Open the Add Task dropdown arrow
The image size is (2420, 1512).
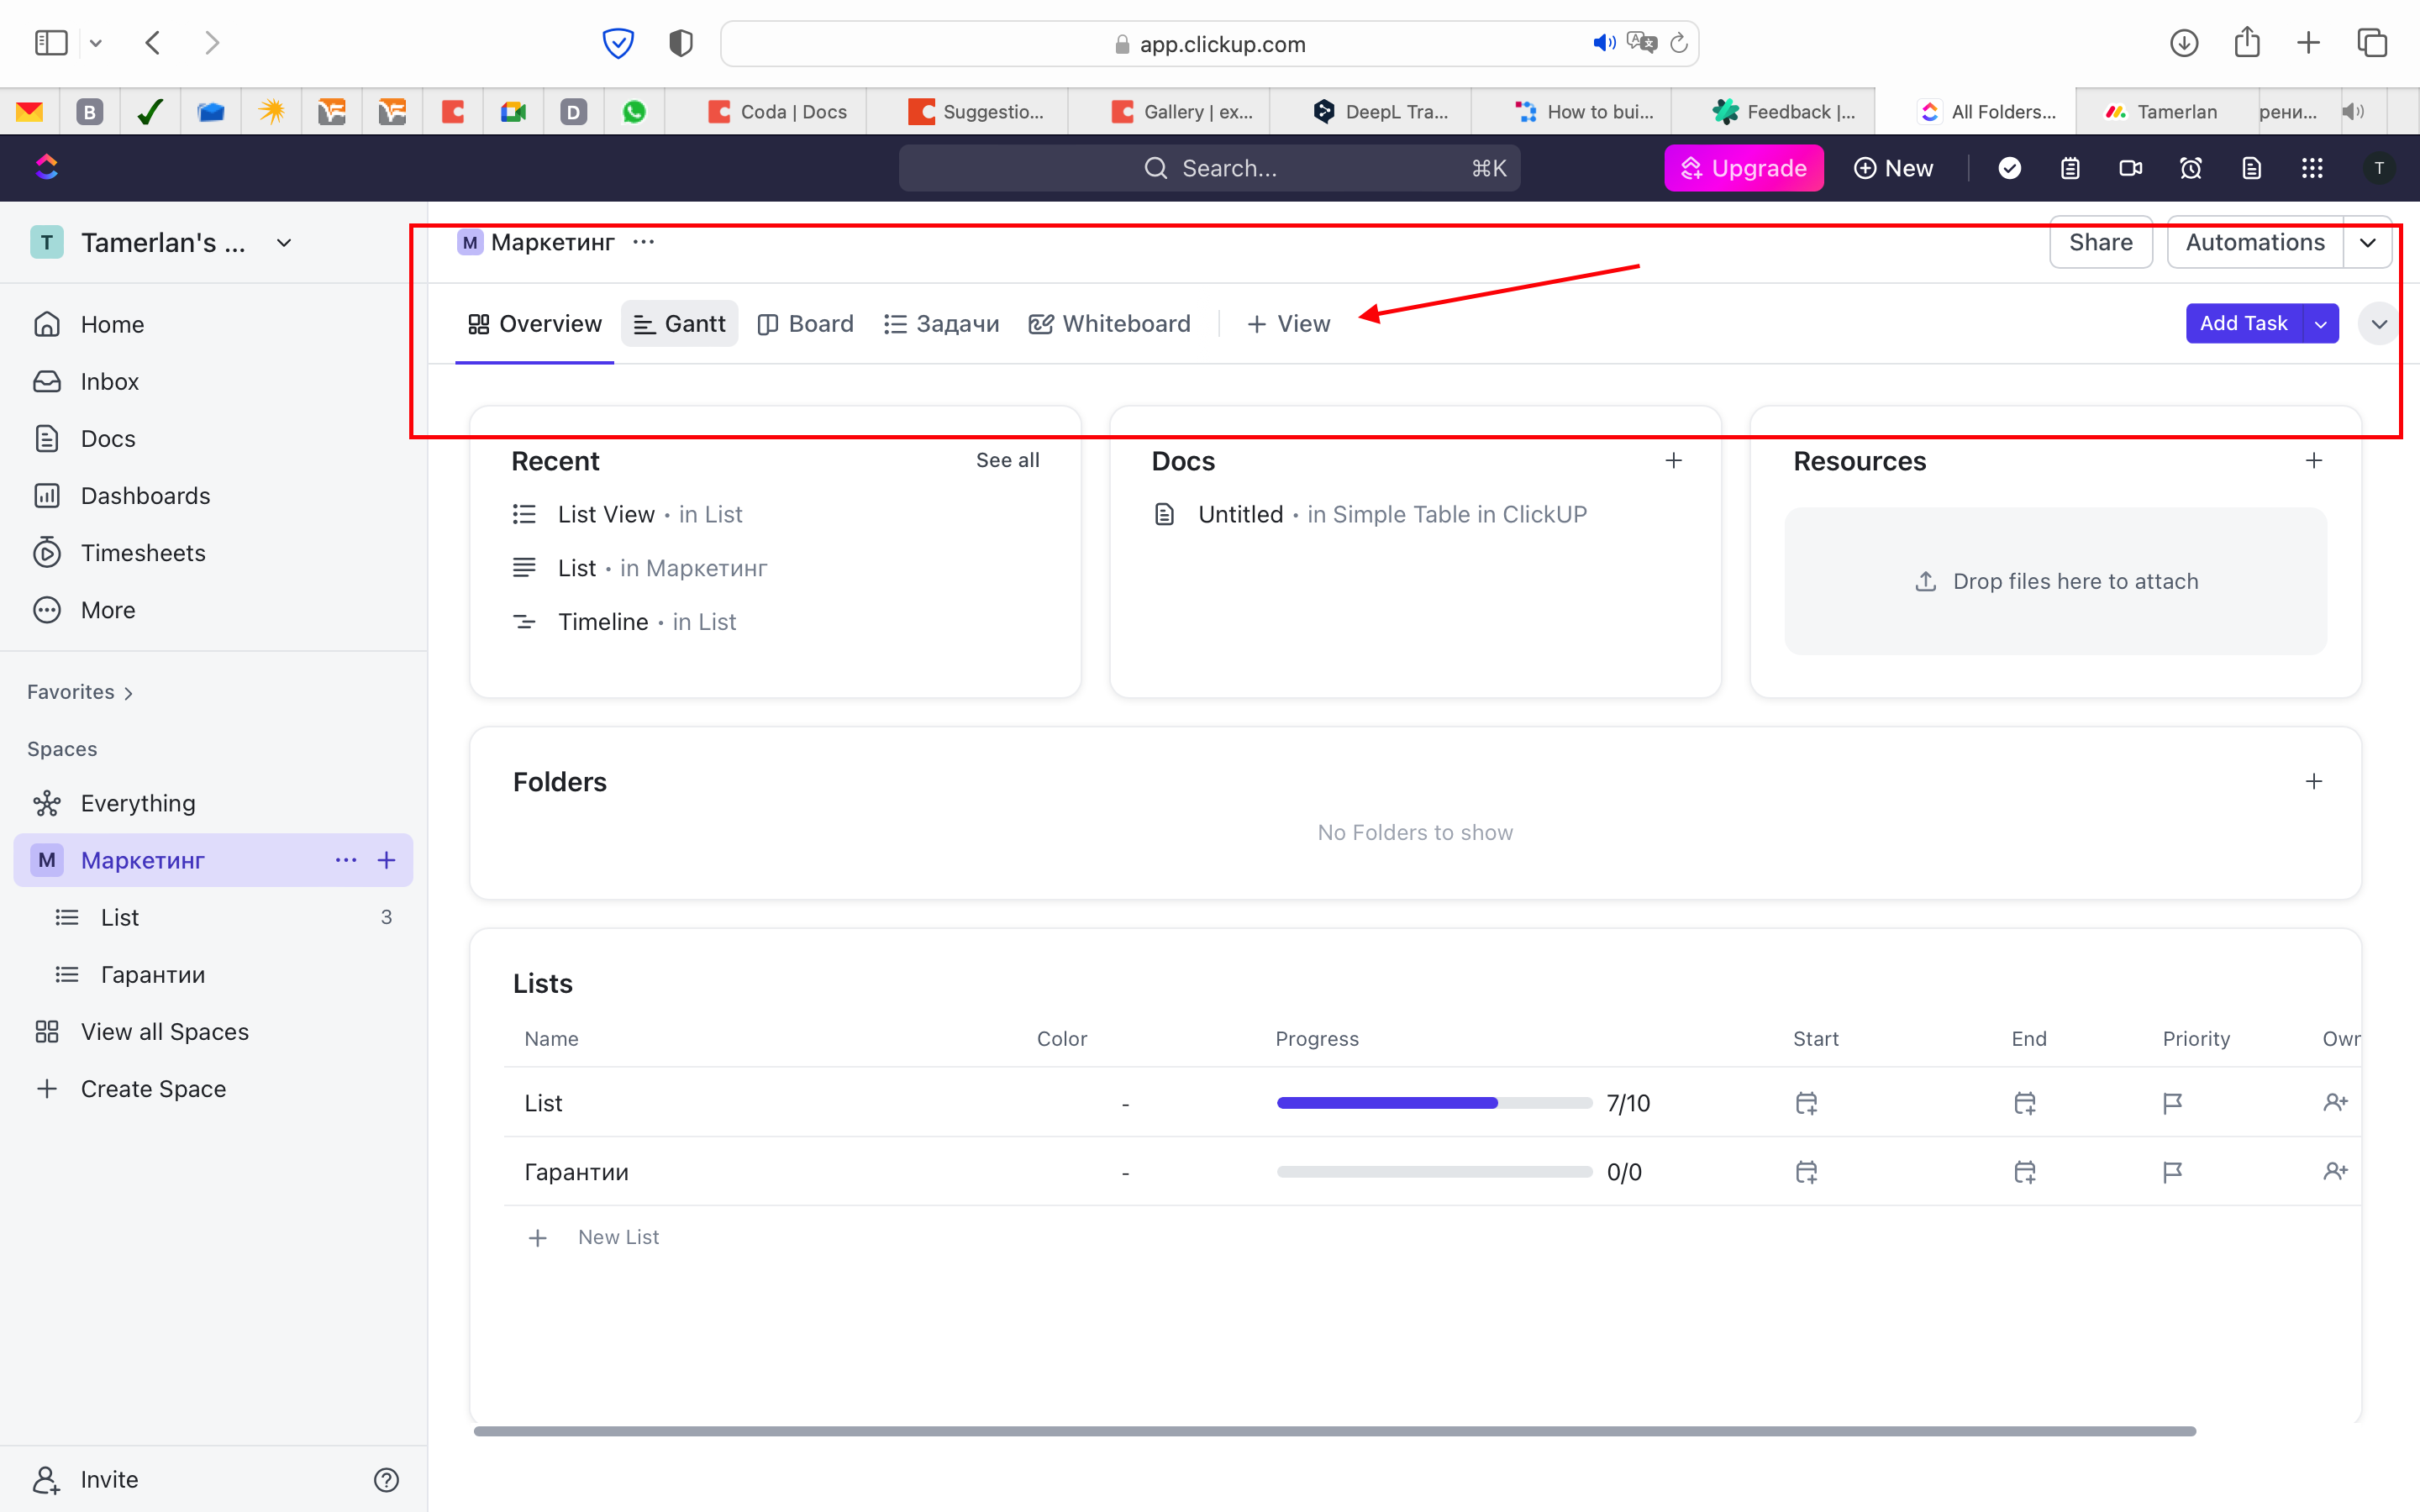2321,324
